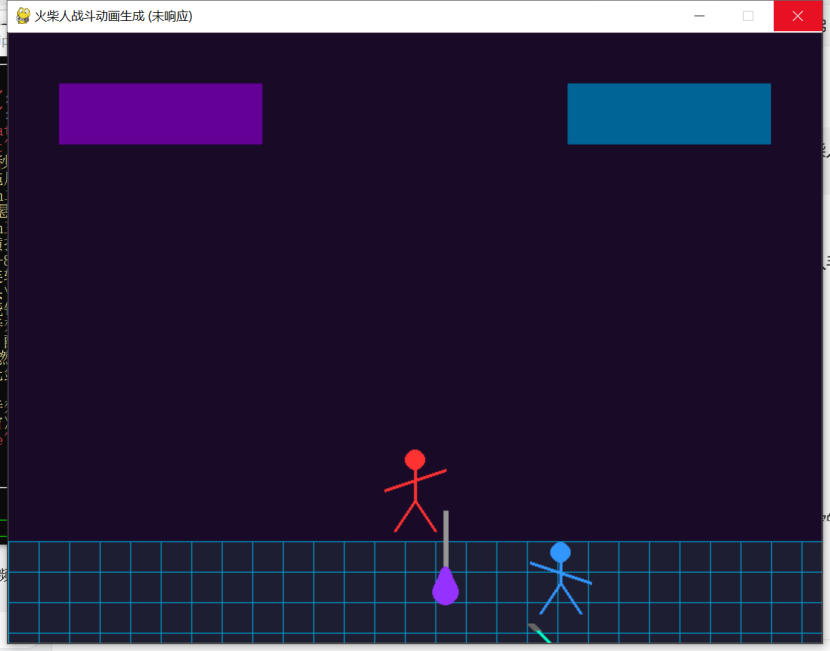
Task: Maximize the stickman animation window
Action: pos(748,16)
